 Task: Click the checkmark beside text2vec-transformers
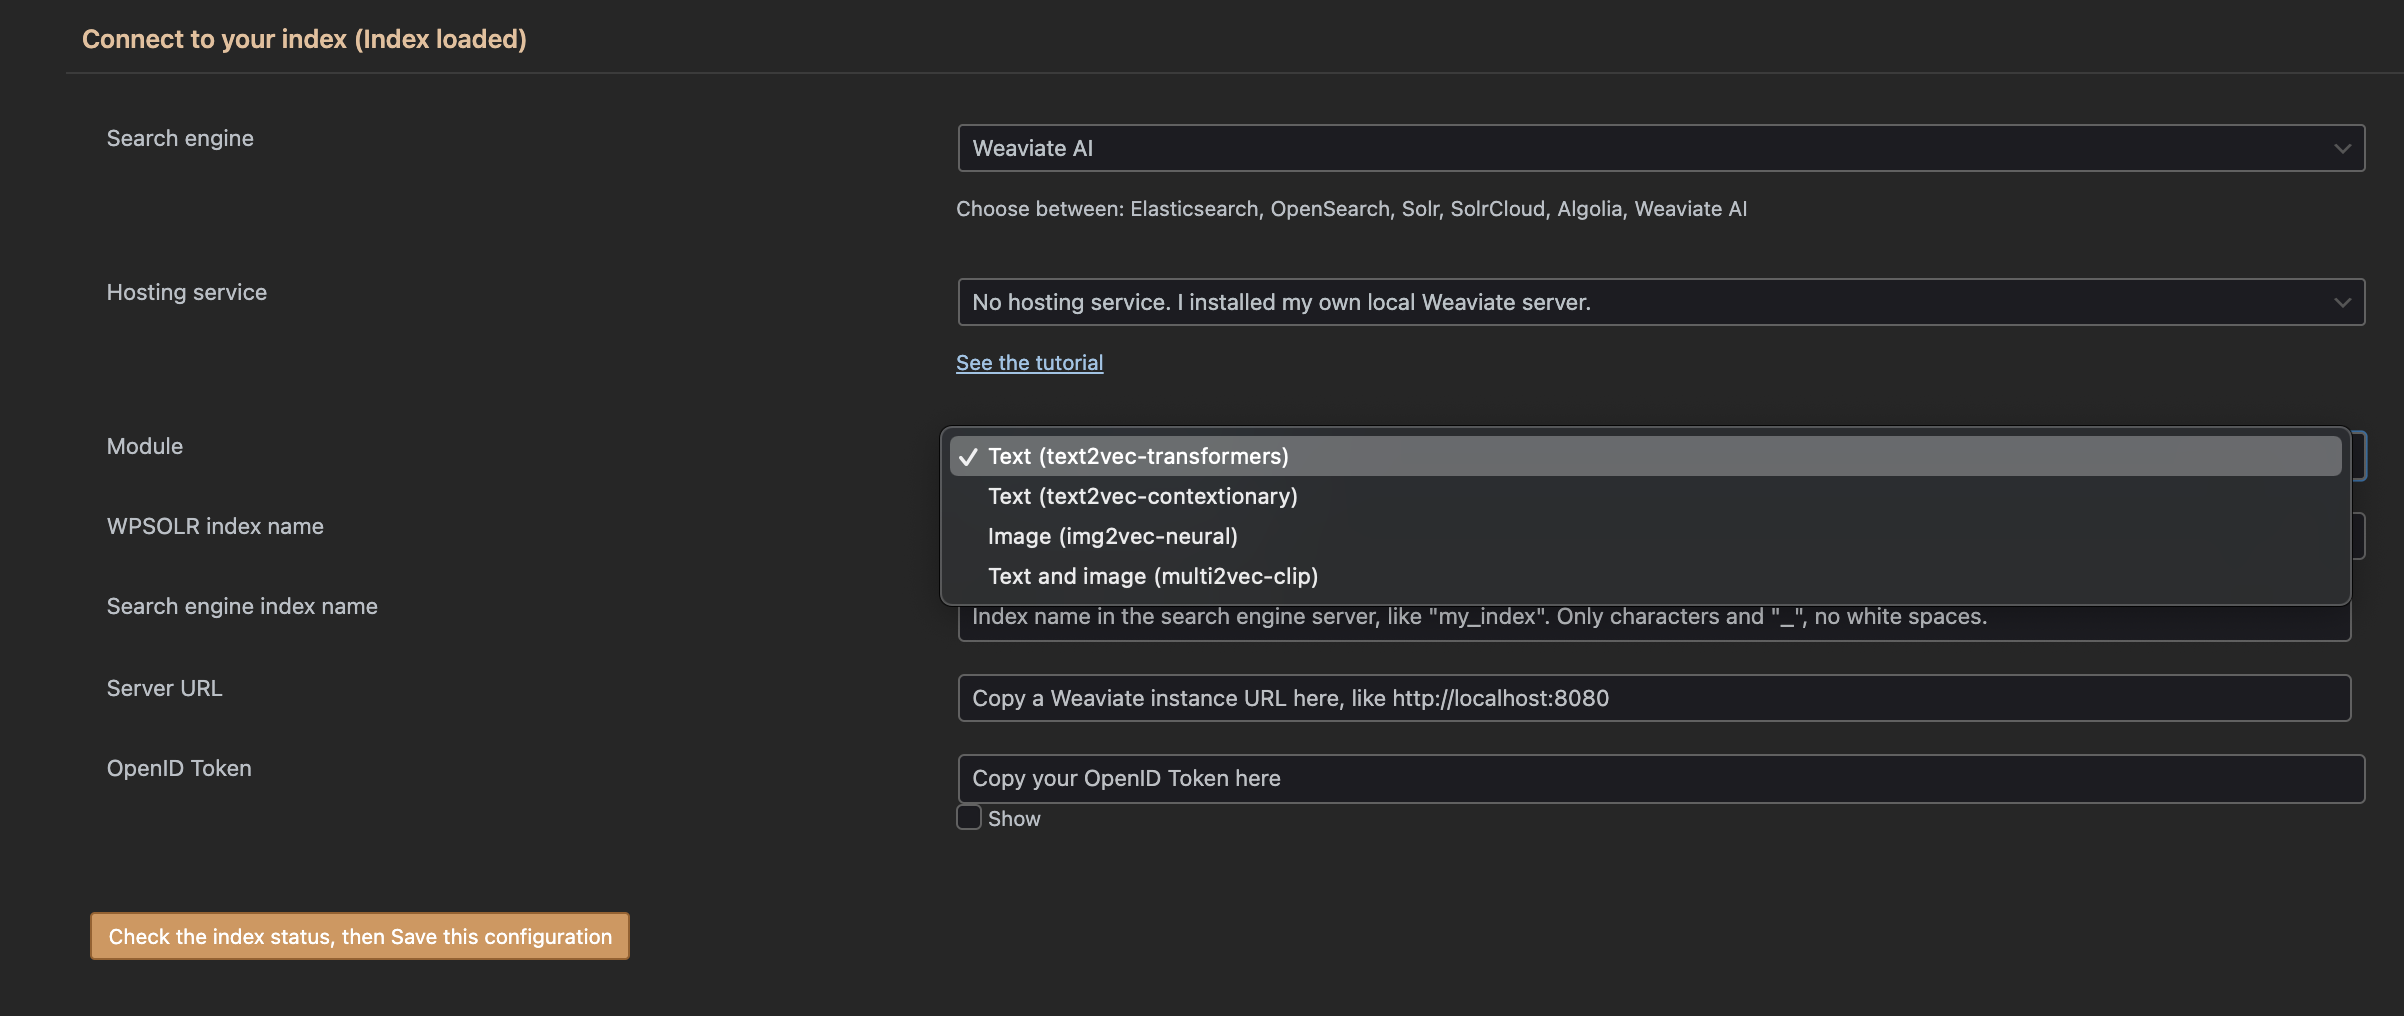click(966, 455)
